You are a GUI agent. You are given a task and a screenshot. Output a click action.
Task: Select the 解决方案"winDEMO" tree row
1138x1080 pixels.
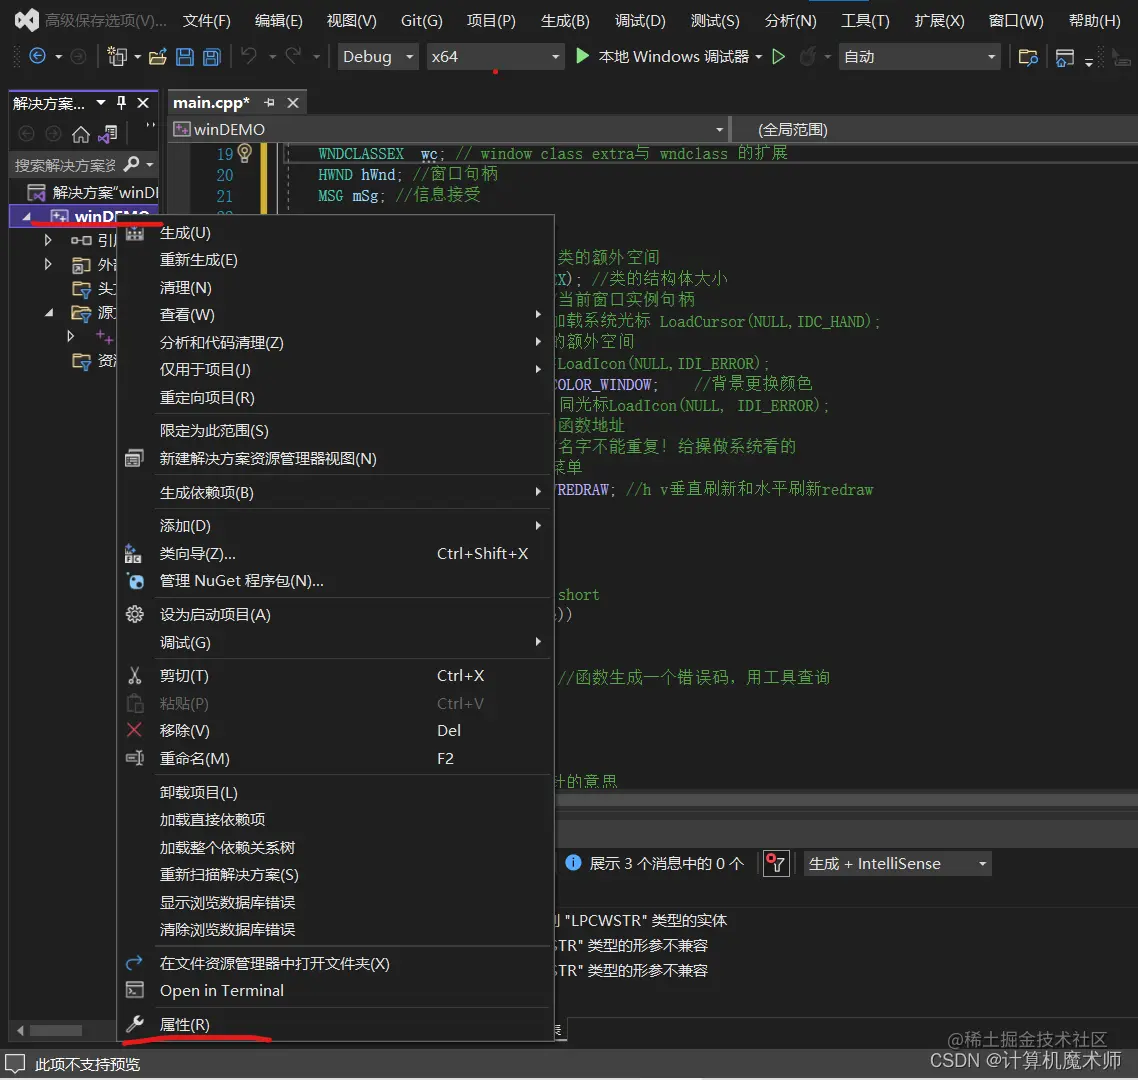85,192
